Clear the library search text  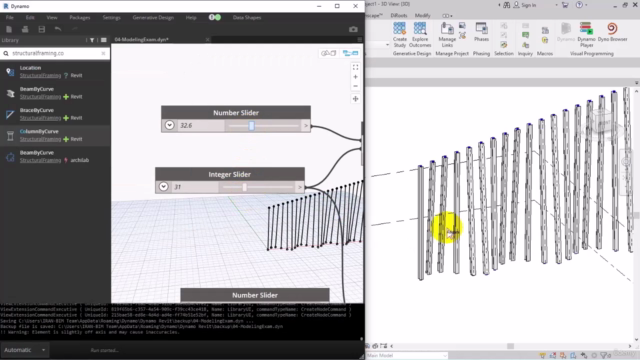click(x=103, y=53)
